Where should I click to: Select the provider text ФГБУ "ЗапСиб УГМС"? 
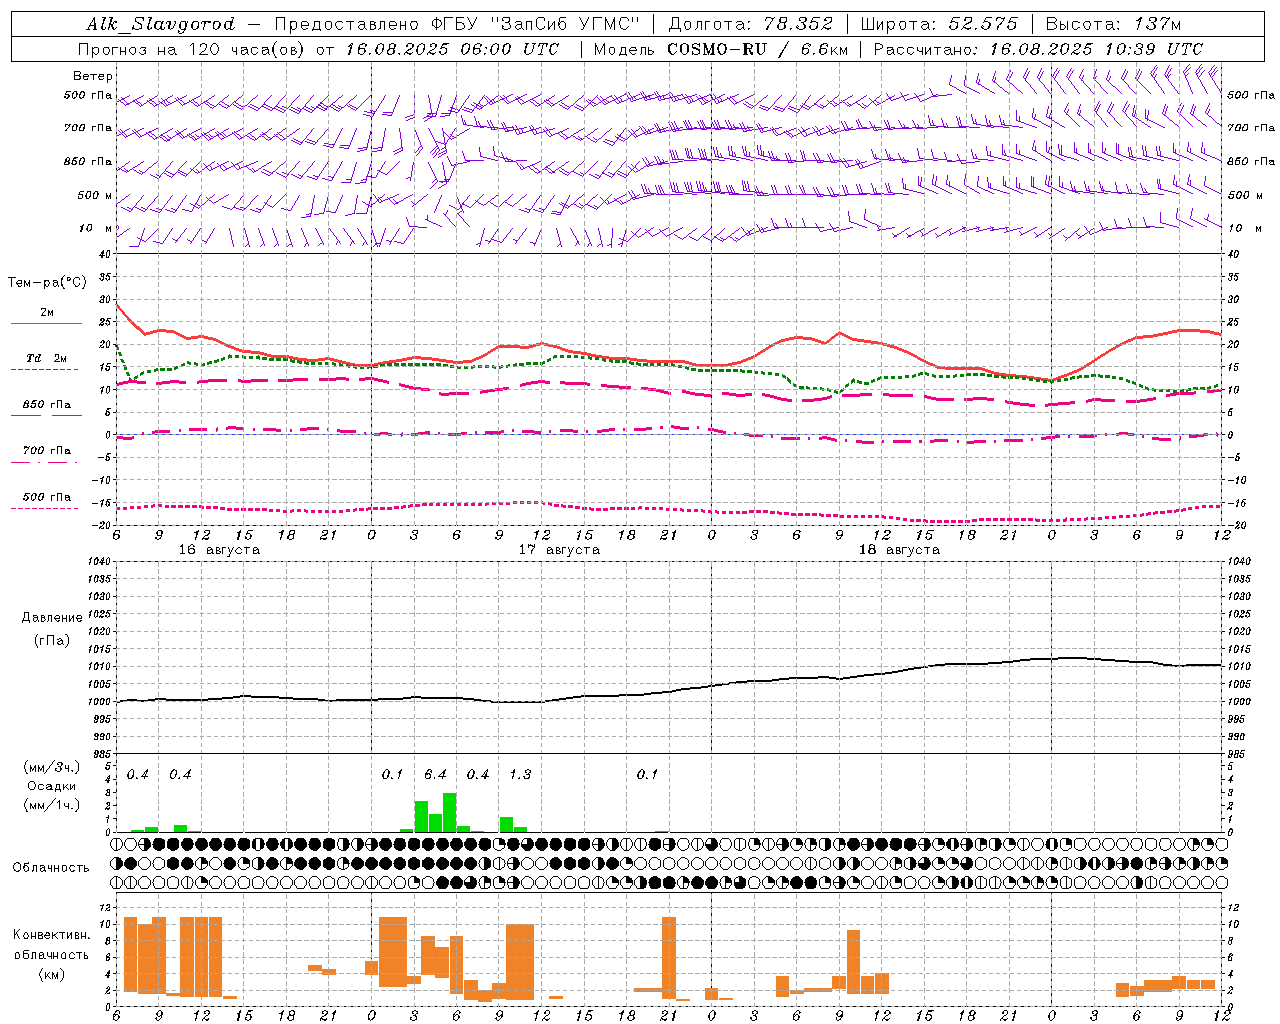click(534, 24)
